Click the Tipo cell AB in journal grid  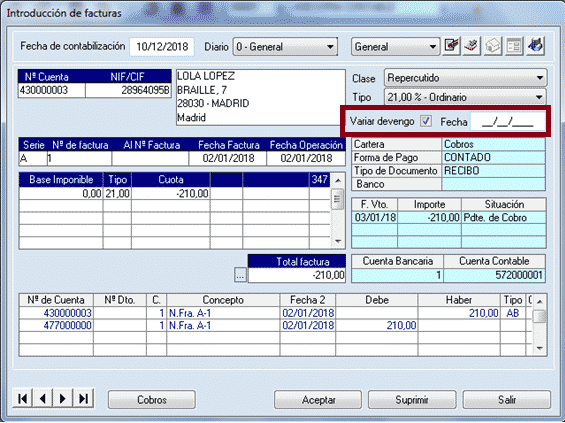(513, 313)
